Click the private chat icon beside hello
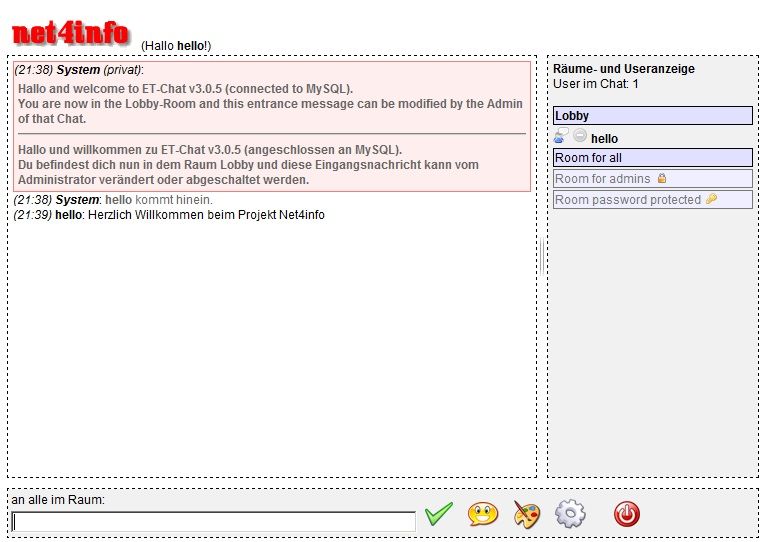The width and height of the screenshot is (766, 542). pyautogui.click(x=561, y=137)
